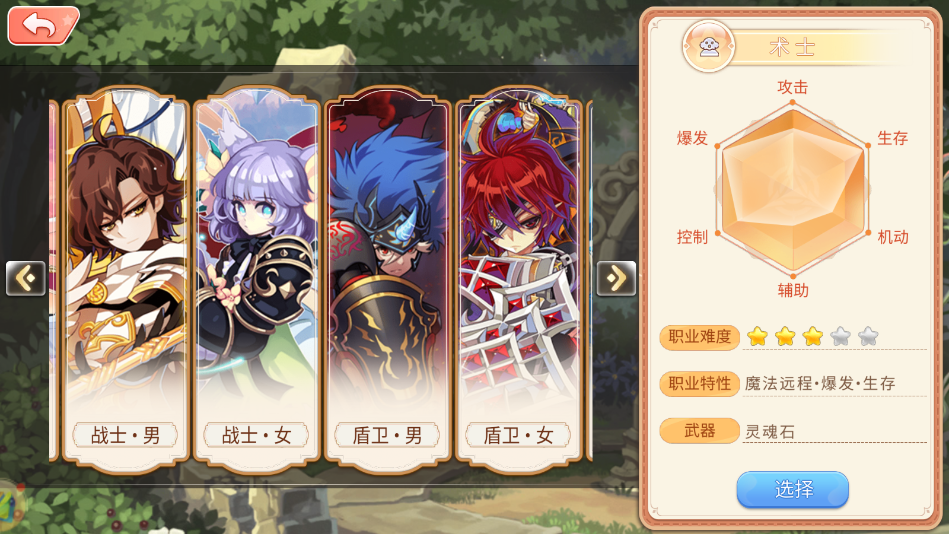Click the 职业难度 label

[700, 337]
